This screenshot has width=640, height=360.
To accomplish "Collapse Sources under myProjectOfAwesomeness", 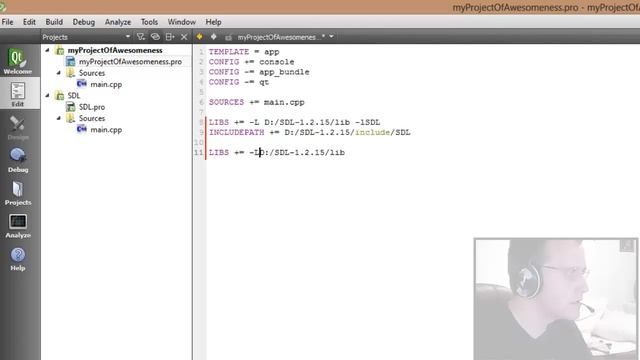I will click(x=59, y=73).
